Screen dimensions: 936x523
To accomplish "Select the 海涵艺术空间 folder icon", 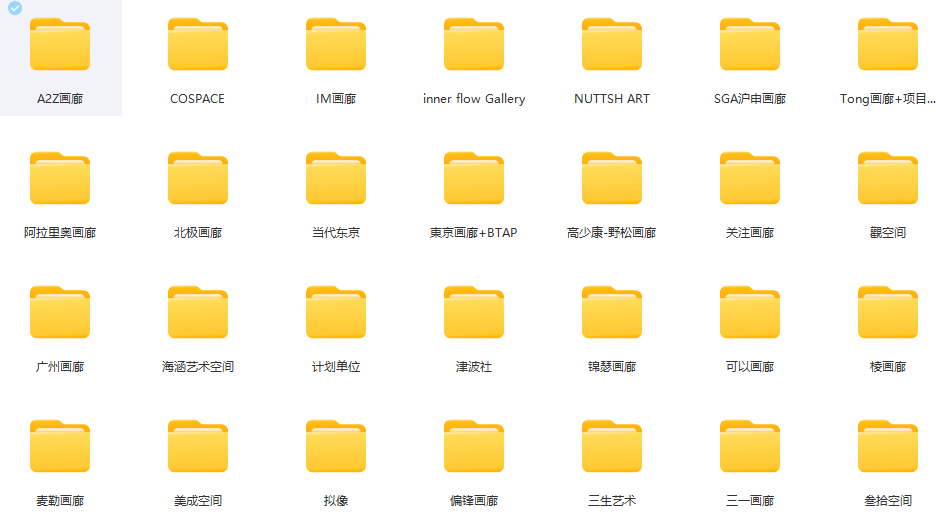I will point(197,313).
